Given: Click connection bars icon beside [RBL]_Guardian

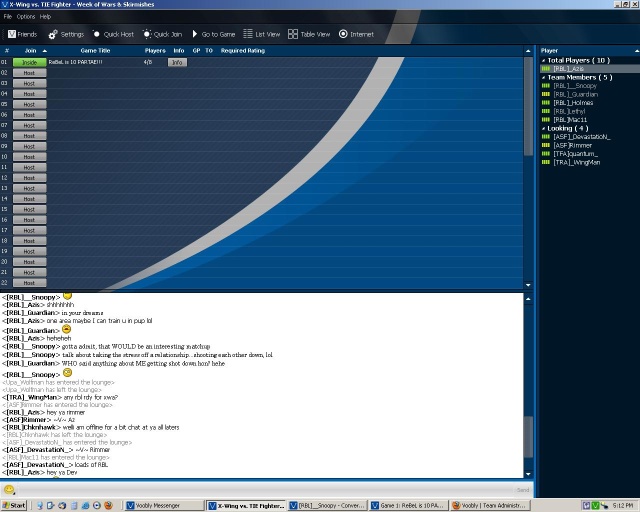Looking at the screenshot, I should 546,94.
